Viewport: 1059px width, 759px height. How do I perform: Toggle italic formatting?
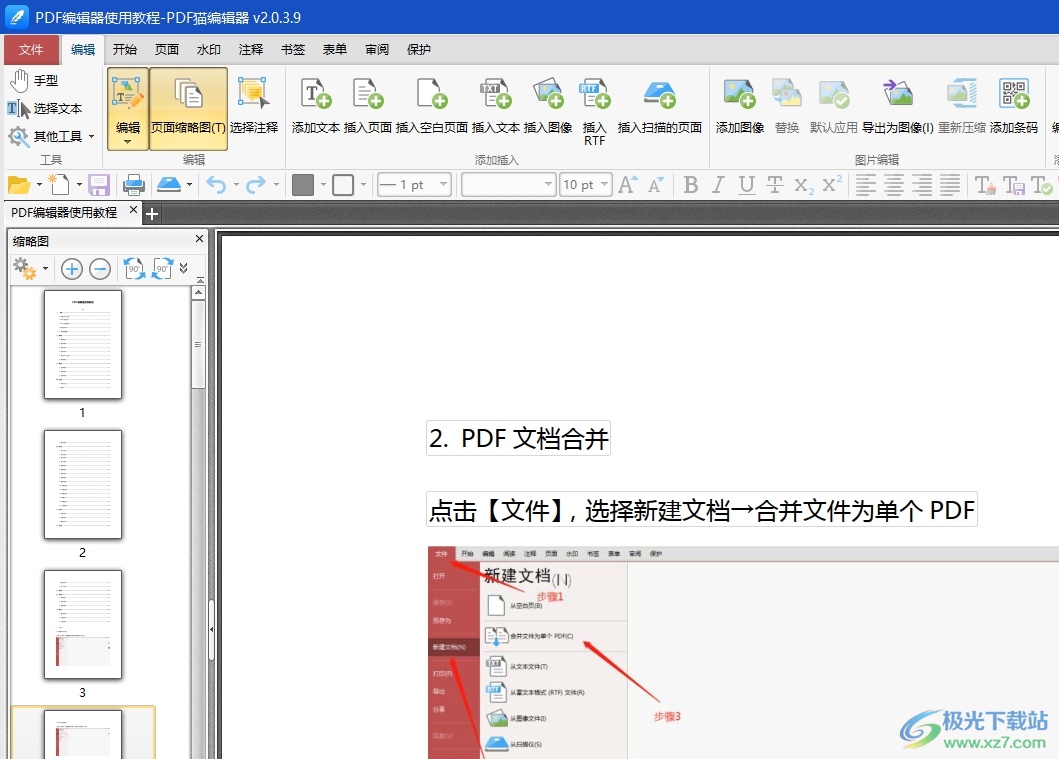tap(718, 184)
